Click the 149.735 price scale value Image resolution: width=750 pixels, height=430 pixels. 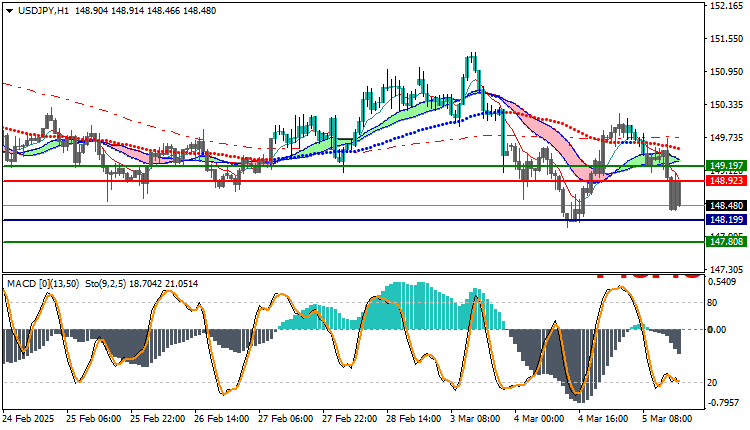[727, 138]
